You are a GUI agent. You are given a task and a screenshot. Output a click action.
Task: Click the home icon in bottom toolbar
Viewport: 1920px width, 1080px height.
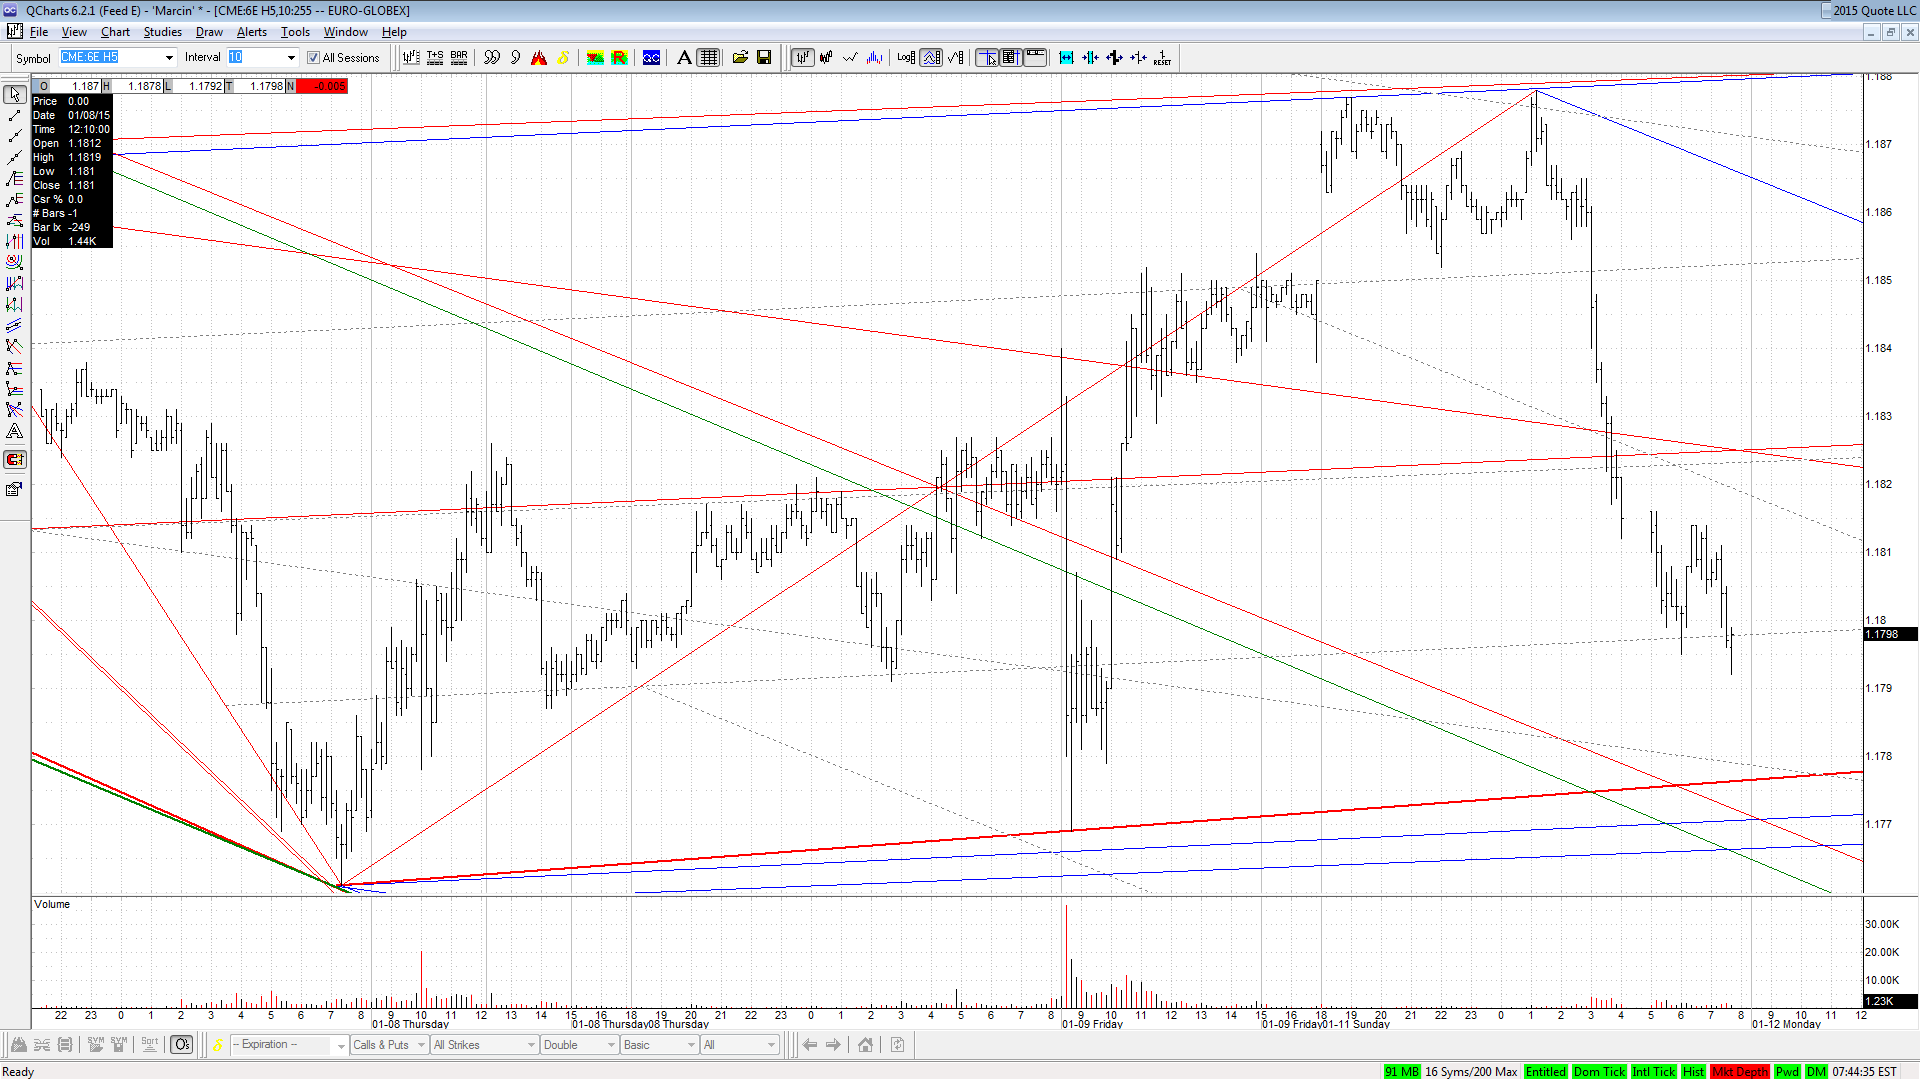865,1045
